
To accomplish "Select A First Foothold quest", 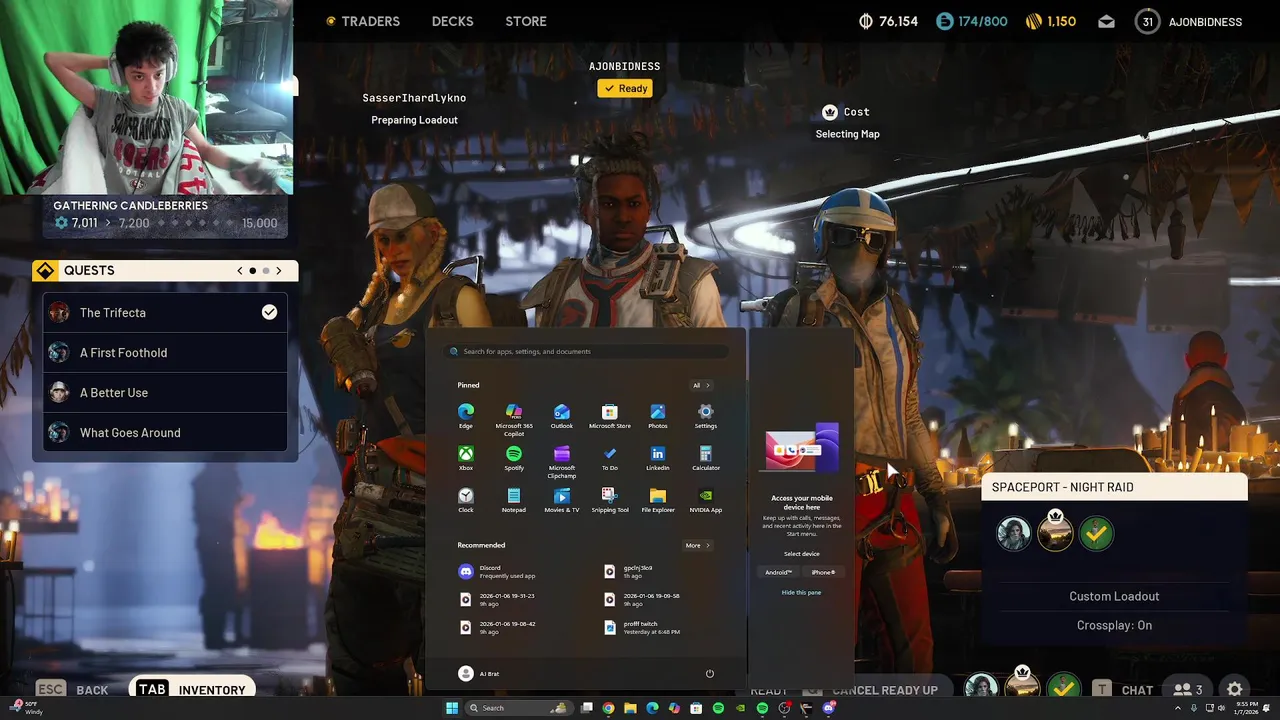I will pos(165,352).
